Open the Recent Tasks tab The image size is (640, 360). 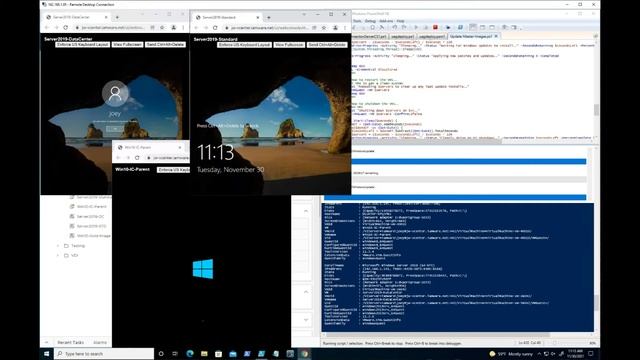[71, 342]
